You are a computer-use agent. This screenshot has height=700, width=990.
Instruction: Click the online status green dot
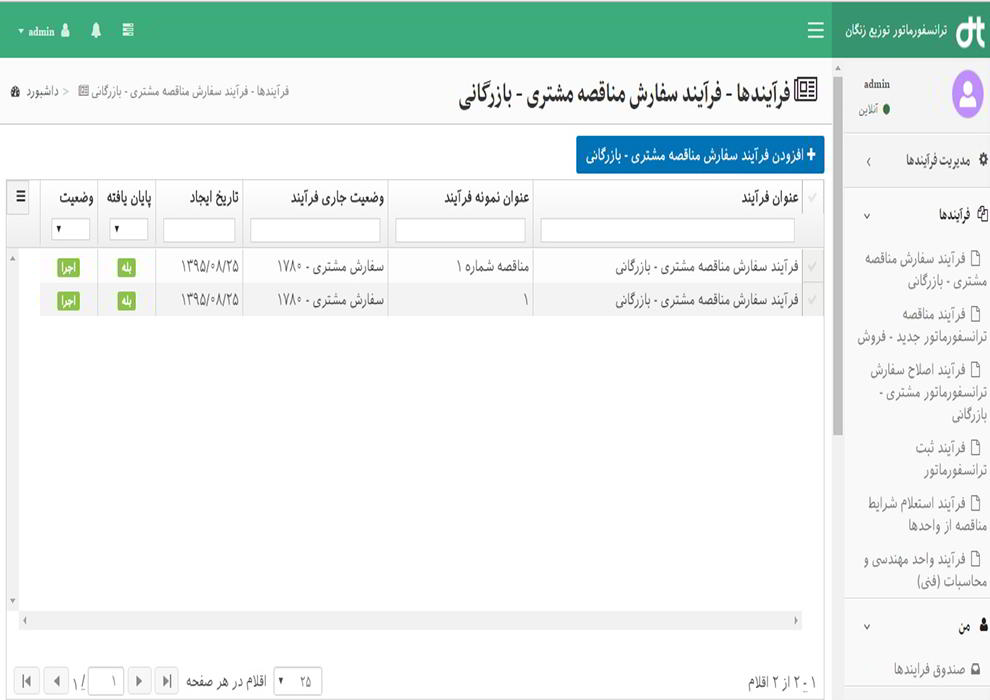[x=886, y=109]
